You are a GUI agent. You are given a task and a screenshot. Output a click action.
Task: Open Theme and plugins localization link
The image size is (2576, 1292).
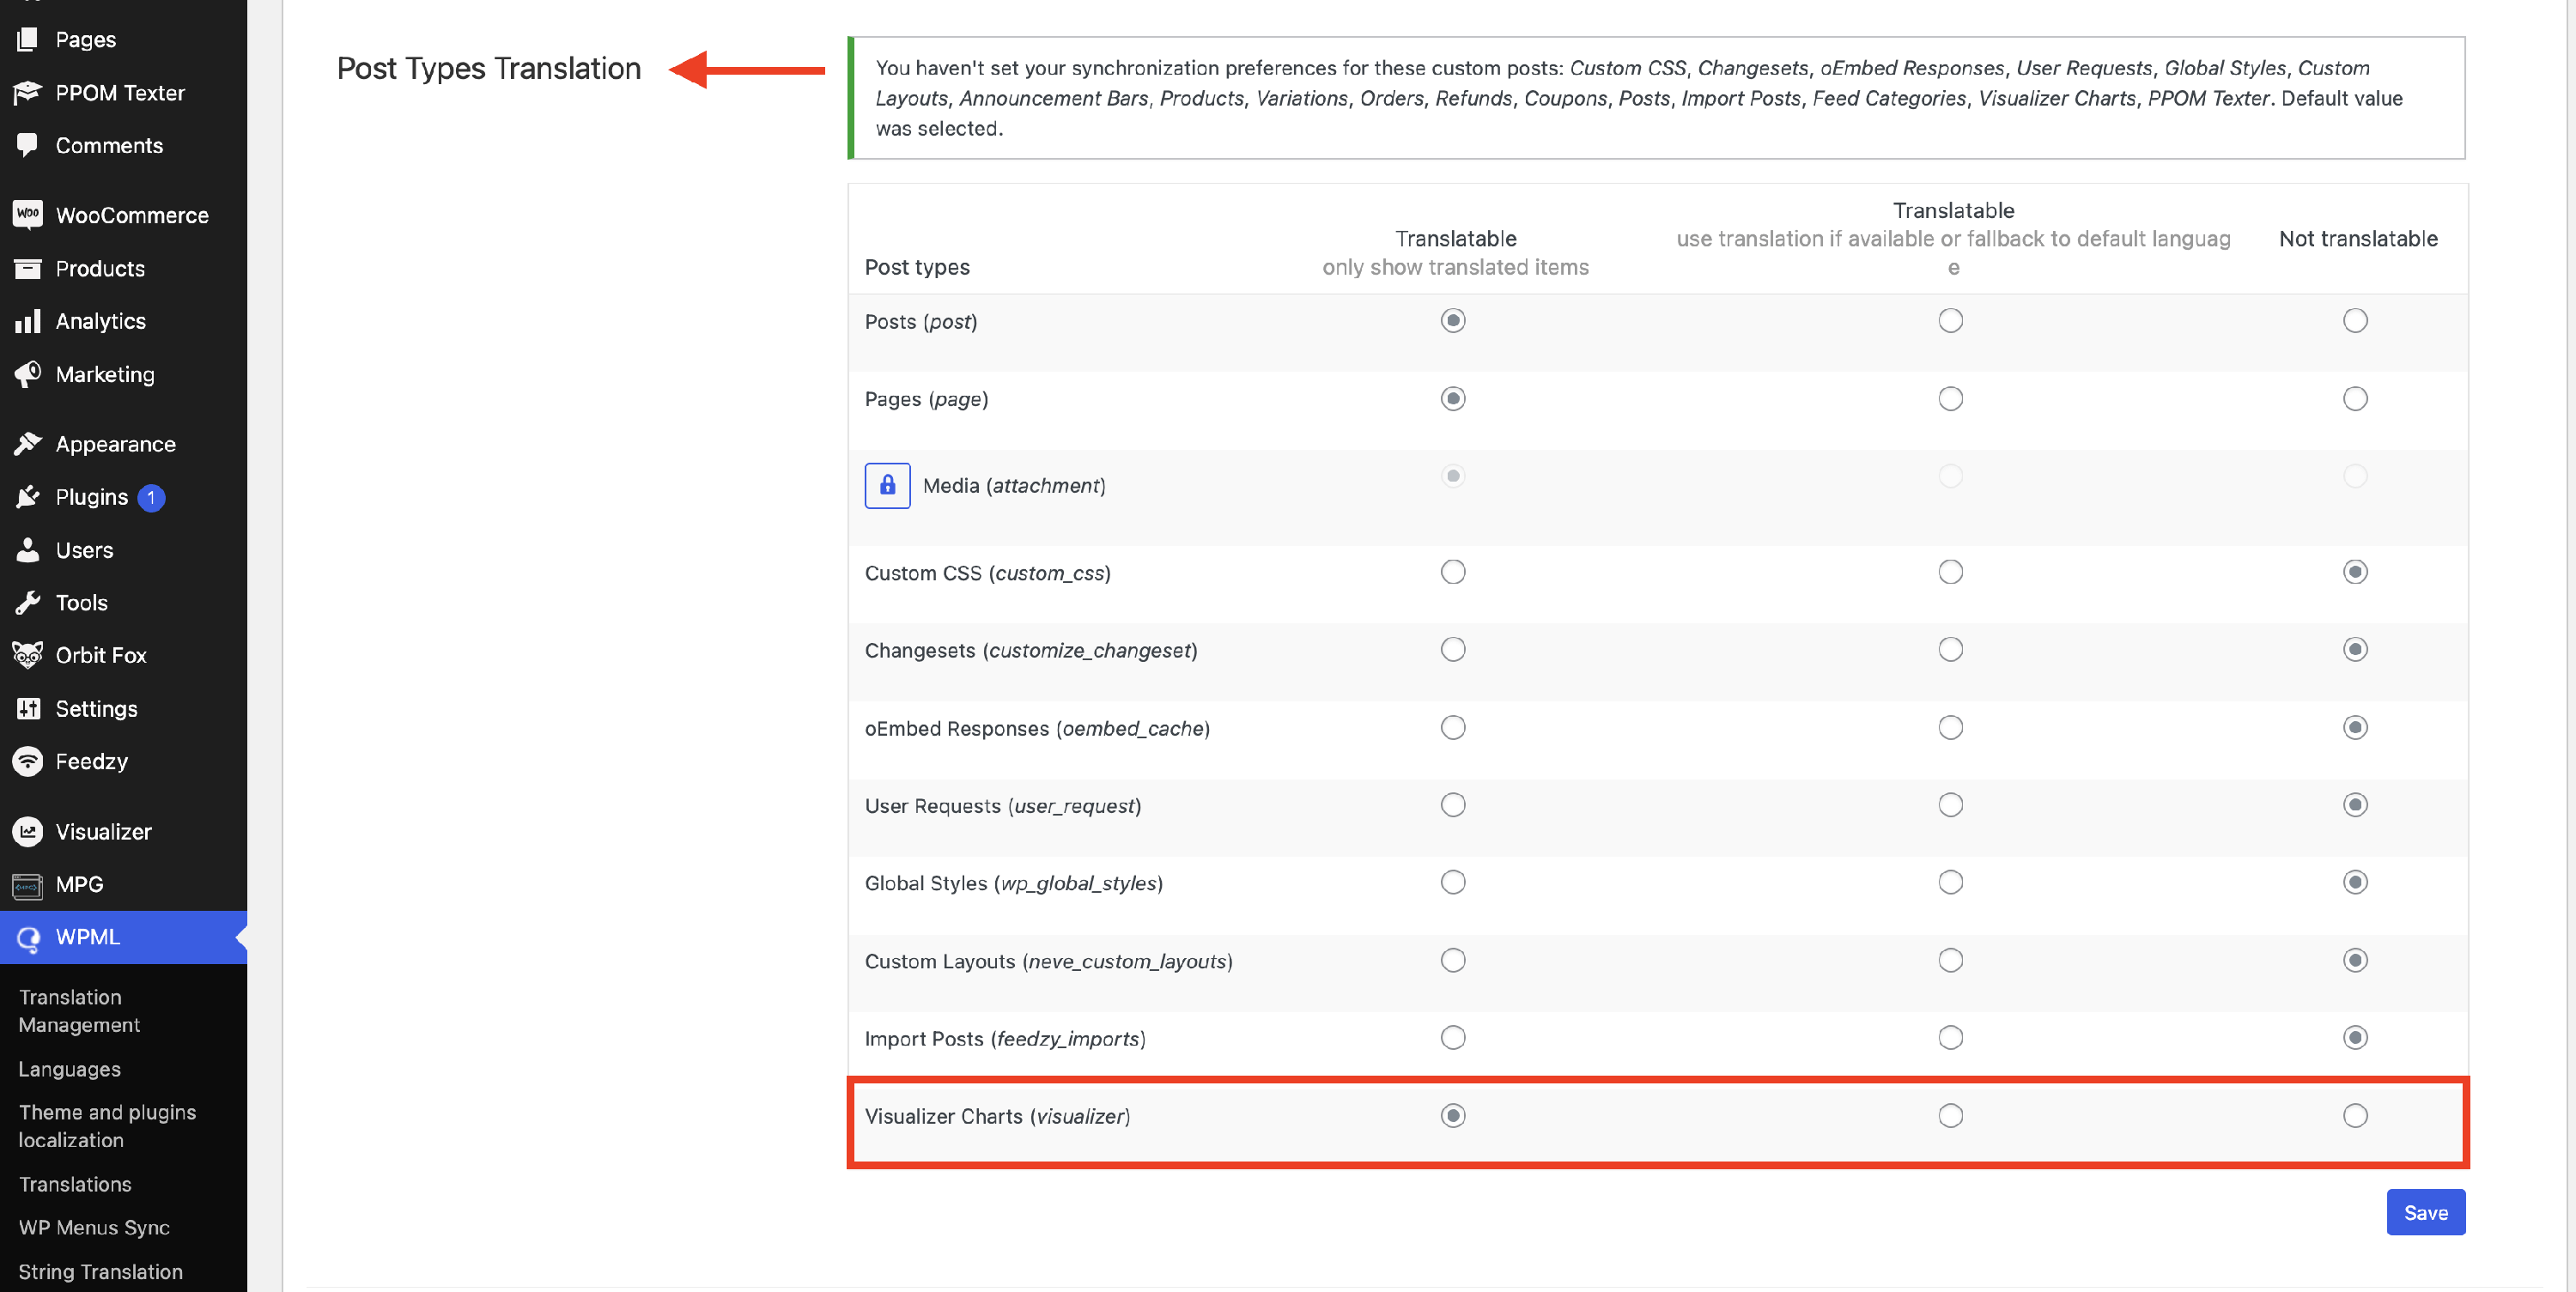(x=107, y=1126)
